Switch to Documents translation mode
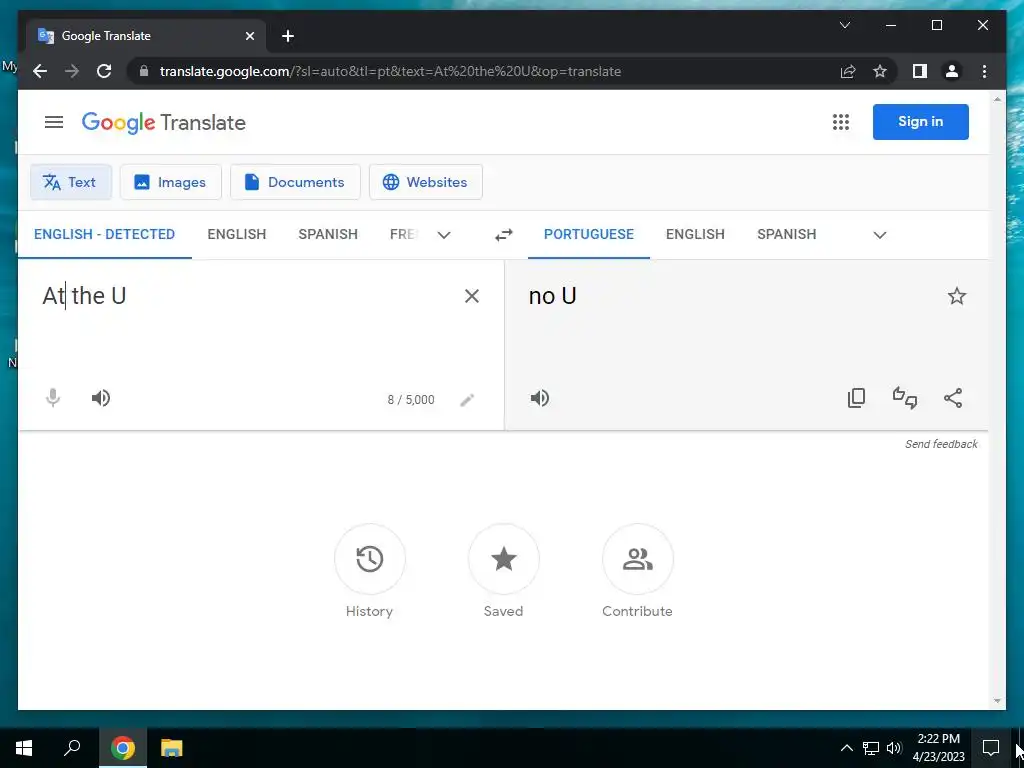 pos(295,182)
